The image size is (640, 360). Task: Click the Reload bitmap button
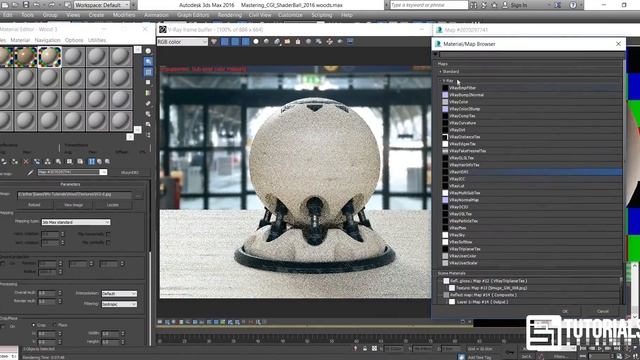pyautogui.click(x=34, y=205)
